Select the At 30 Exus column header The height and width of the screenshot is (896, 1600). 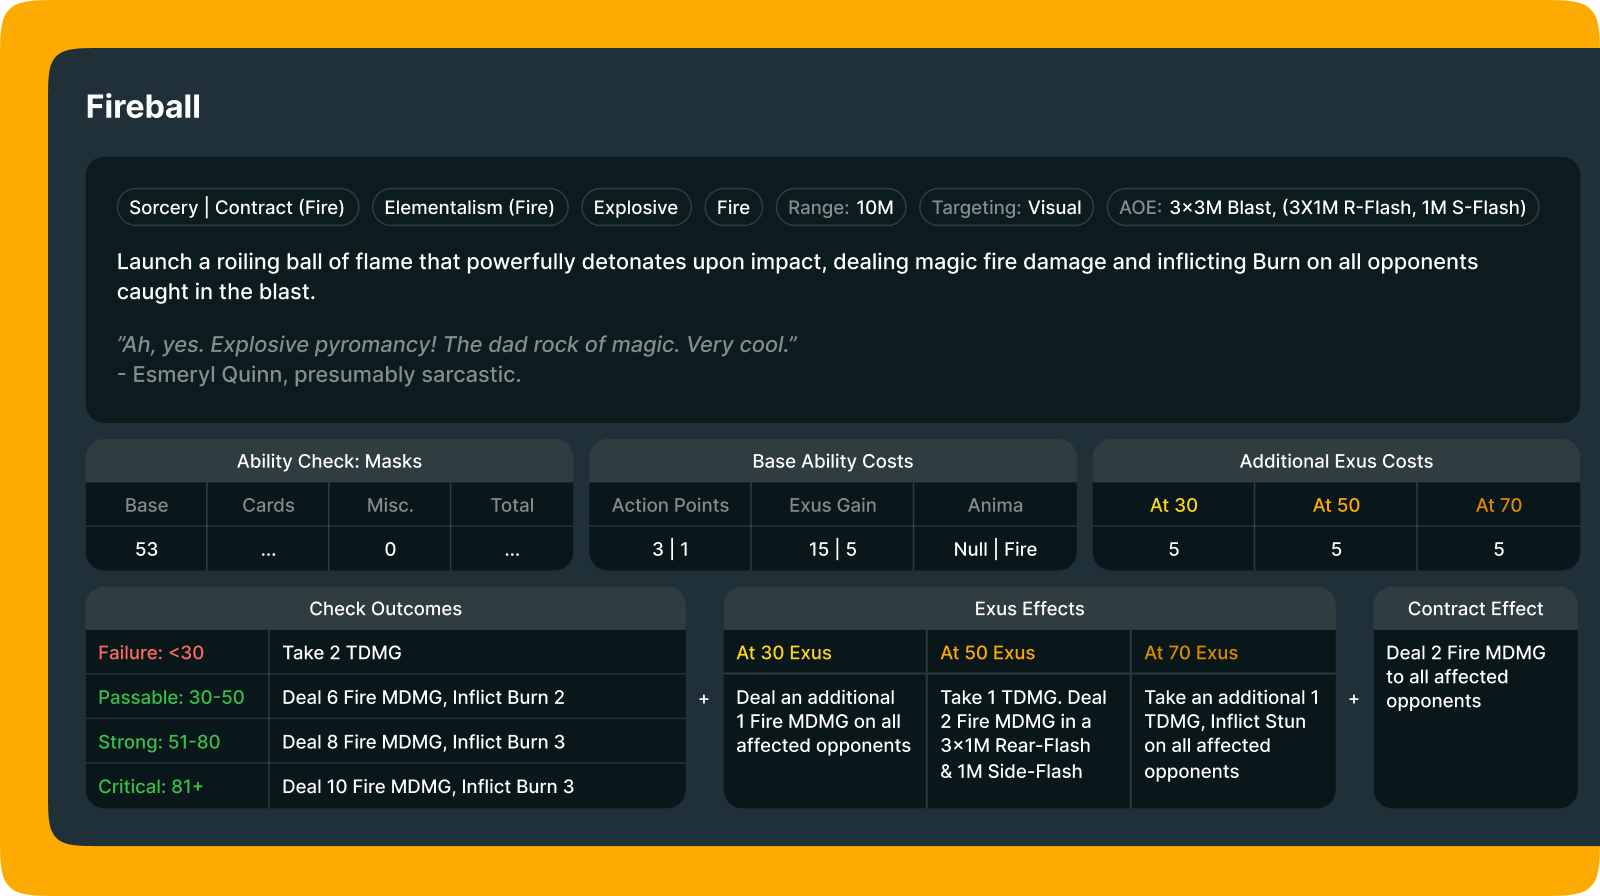tap(784, 653)
